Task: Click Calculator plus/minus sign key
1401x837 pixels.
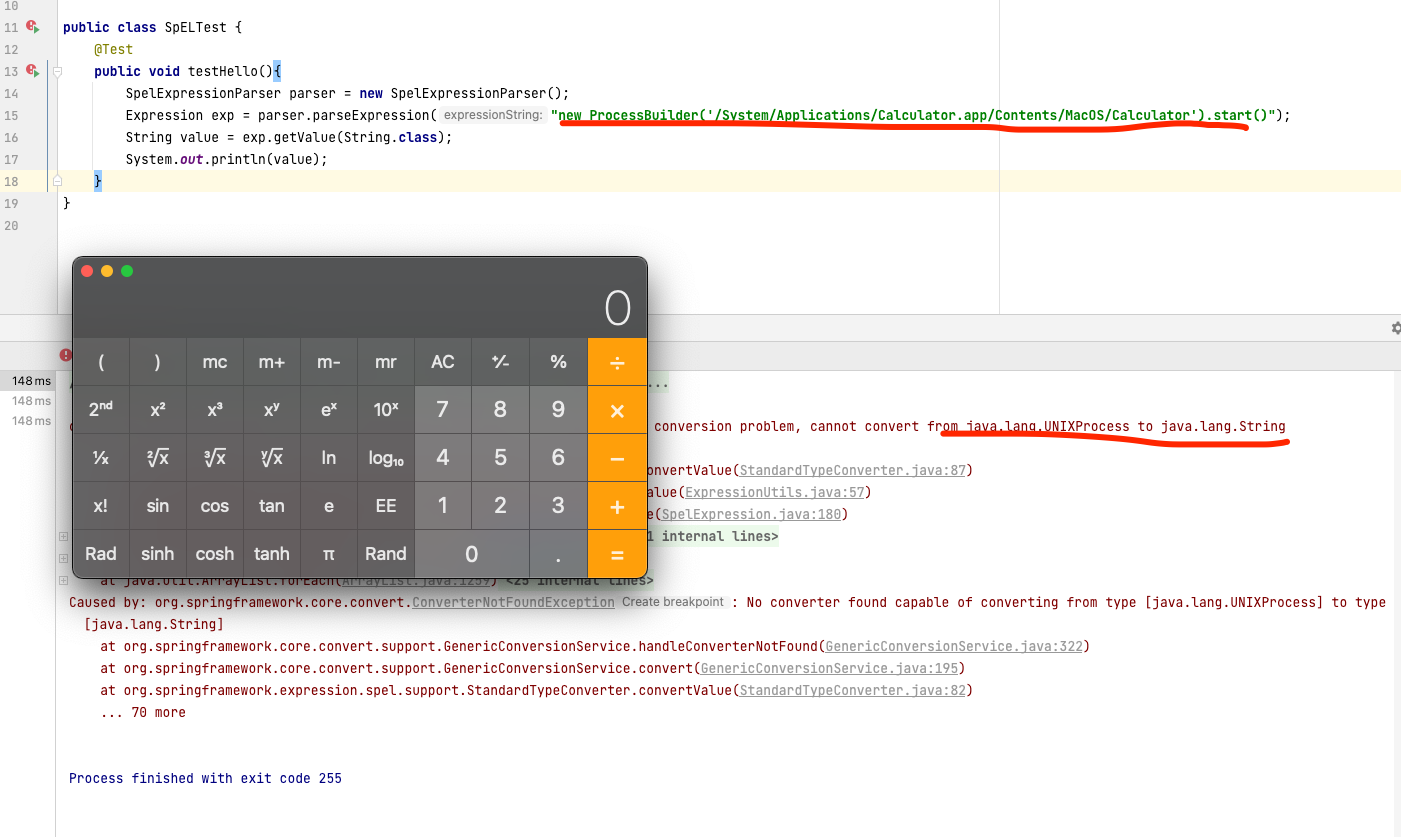Action: (x=500, y=362)
